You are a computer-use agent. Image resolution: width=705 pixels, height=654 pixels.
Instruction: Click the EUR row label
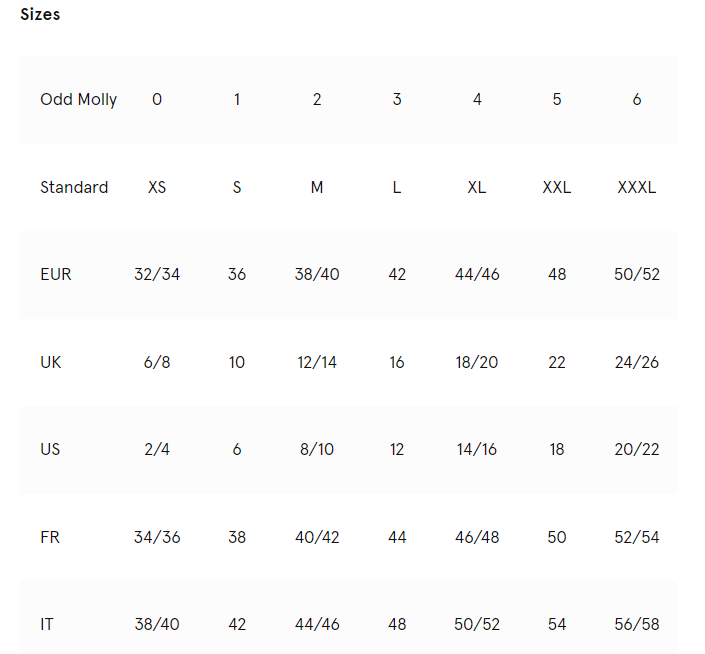[x=56, y=274]
